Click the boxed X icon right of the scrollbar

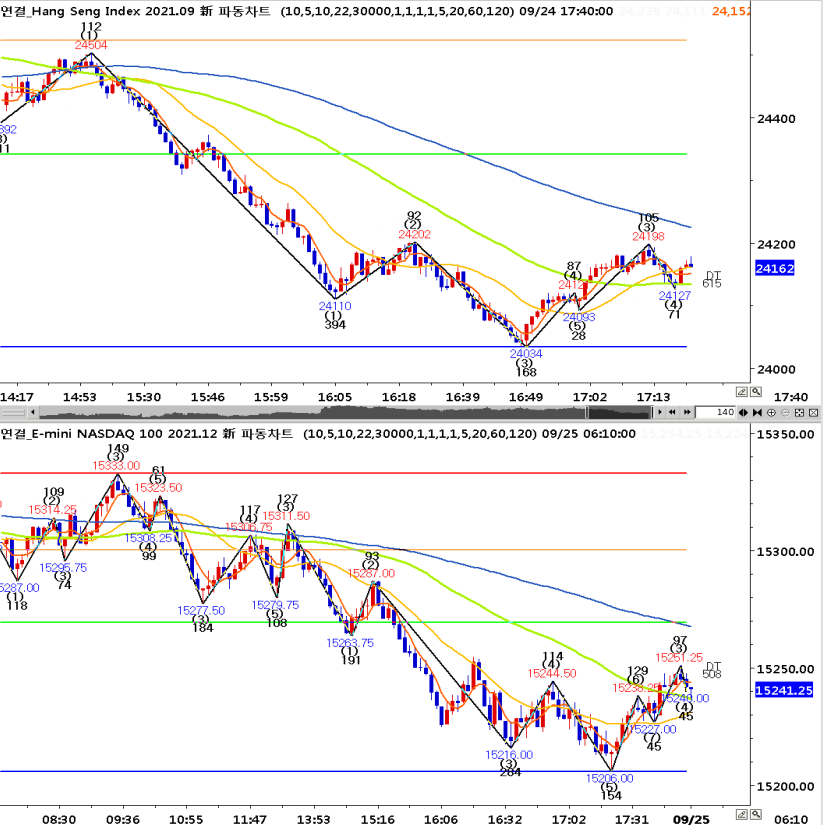click(813, 412)
